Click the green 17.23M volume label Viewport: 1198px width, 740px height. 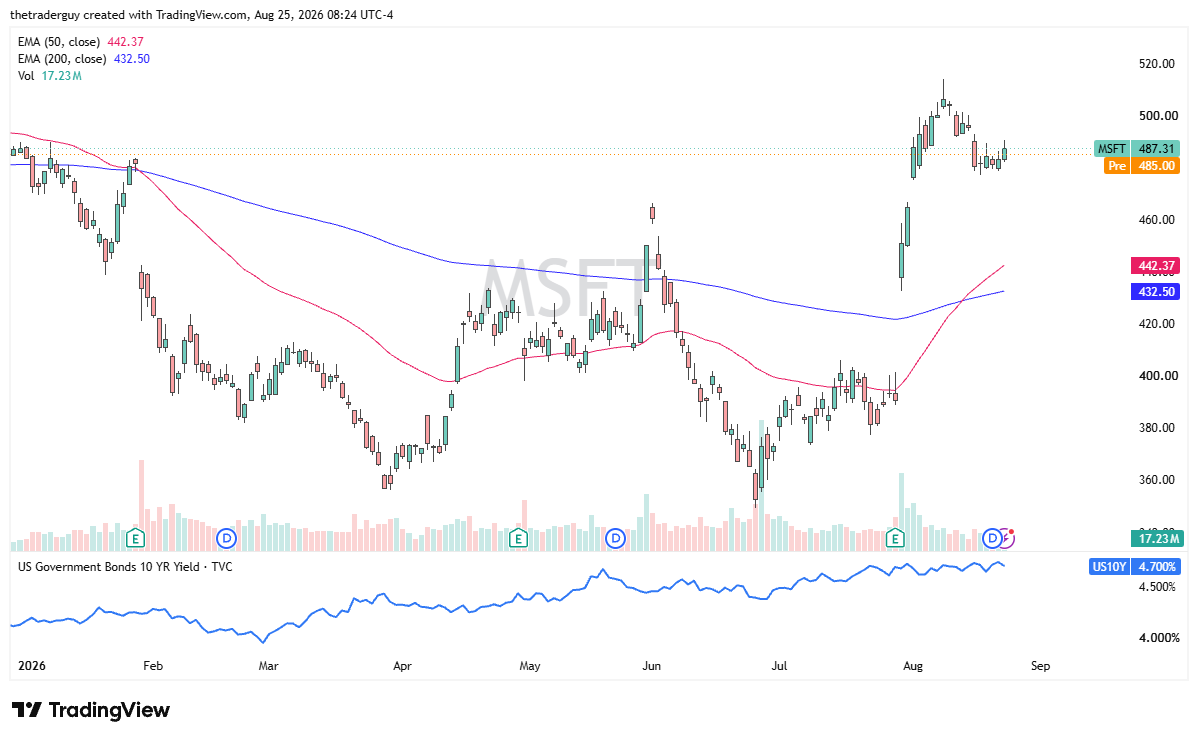tap(1158, 538)
